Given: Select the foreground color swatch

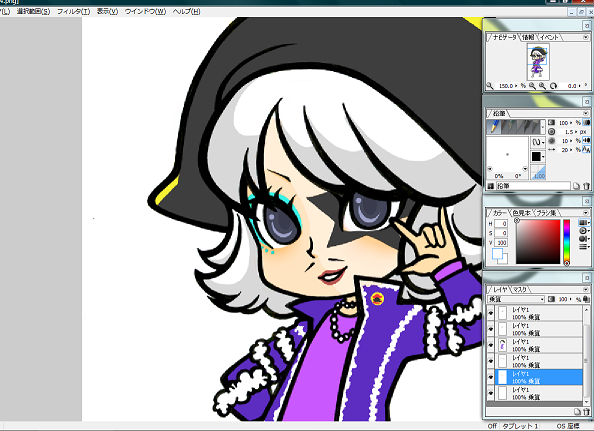Looking at the screenshot, I should tap(497, 253).
